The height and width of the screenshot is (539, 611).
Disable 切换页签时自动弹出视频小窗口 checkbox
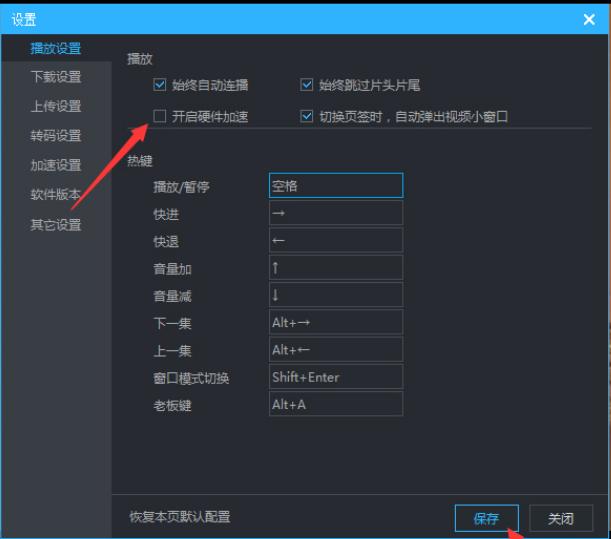click(x=307, y=116)
